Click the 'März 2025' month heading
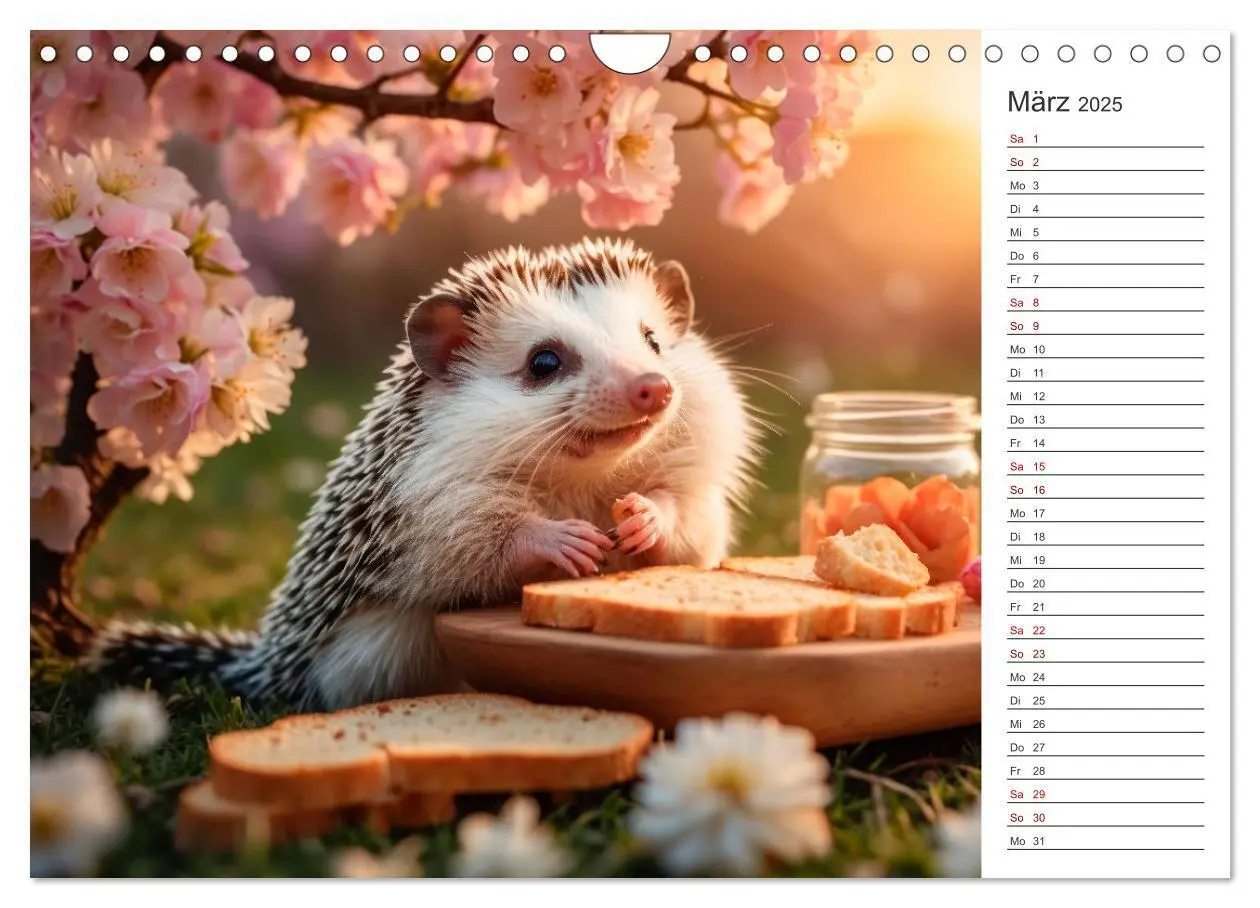The width and height of the screenshot is (1260, 908). tap(1064, 102)
